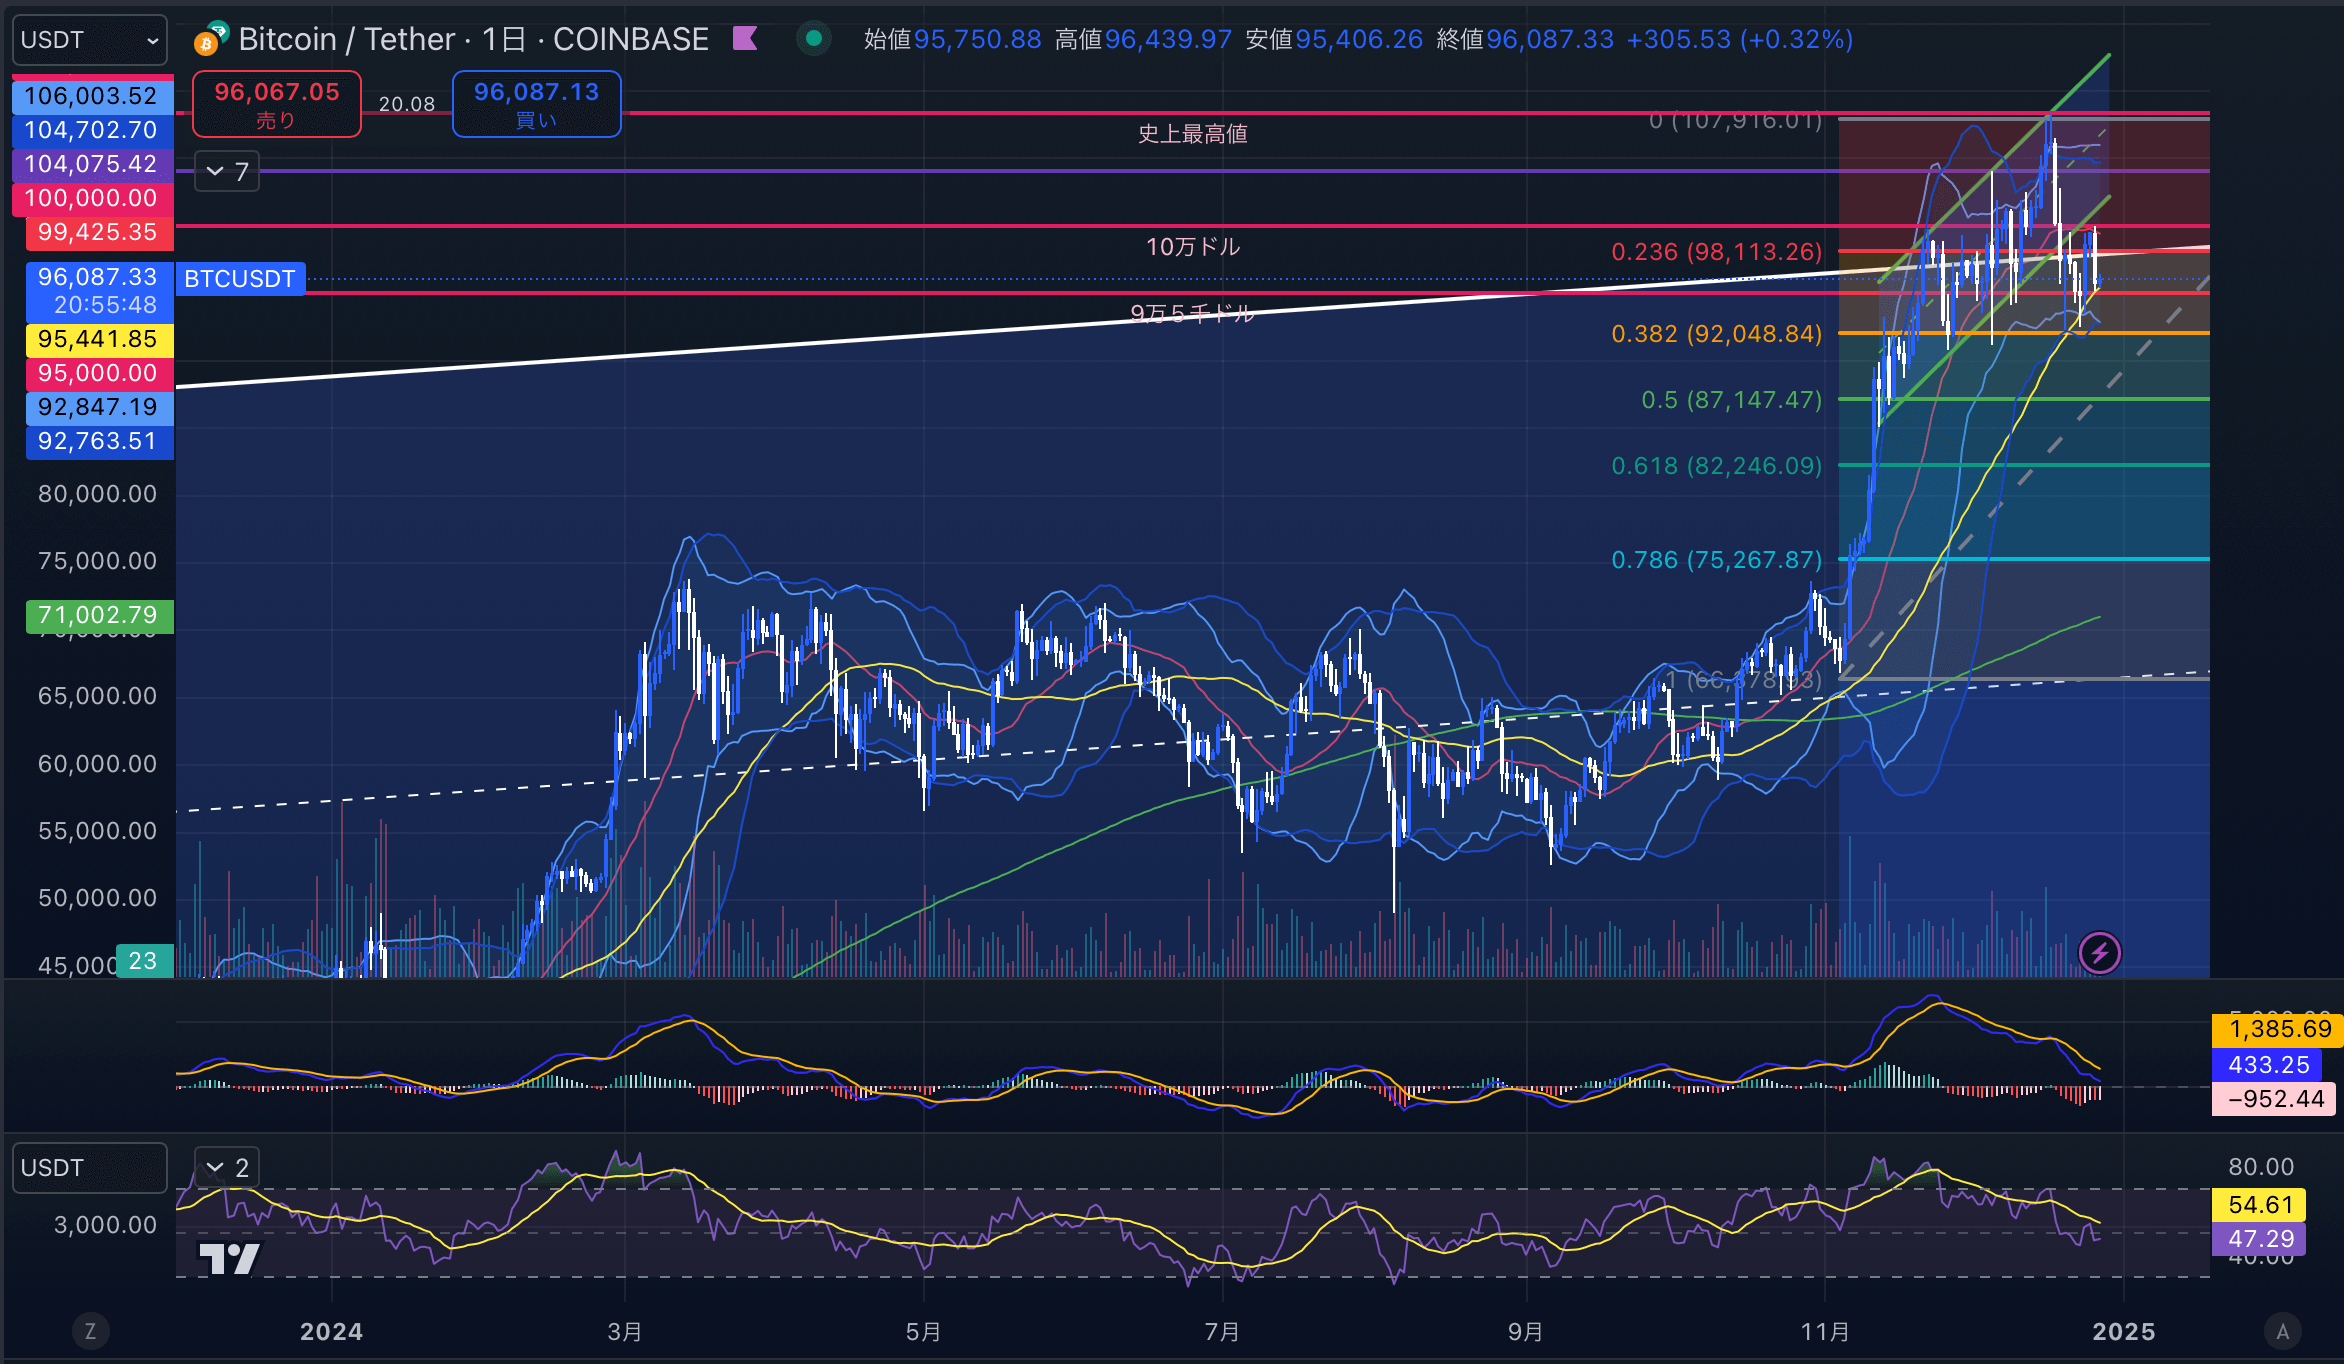The image size is (2344, 1364).
Task: Click the blue buy button 96,087.13
Action: click(x=537, y=104)
